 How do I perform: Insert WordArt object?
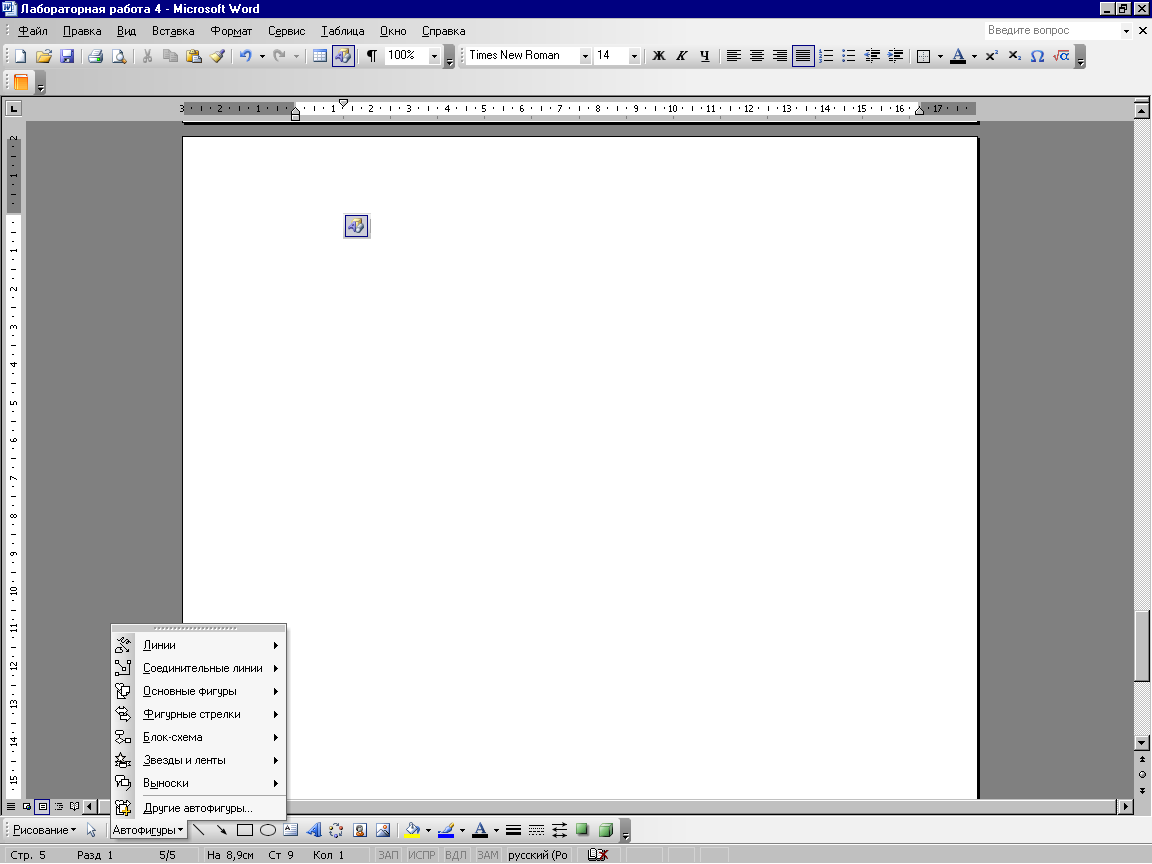(314, 830)
